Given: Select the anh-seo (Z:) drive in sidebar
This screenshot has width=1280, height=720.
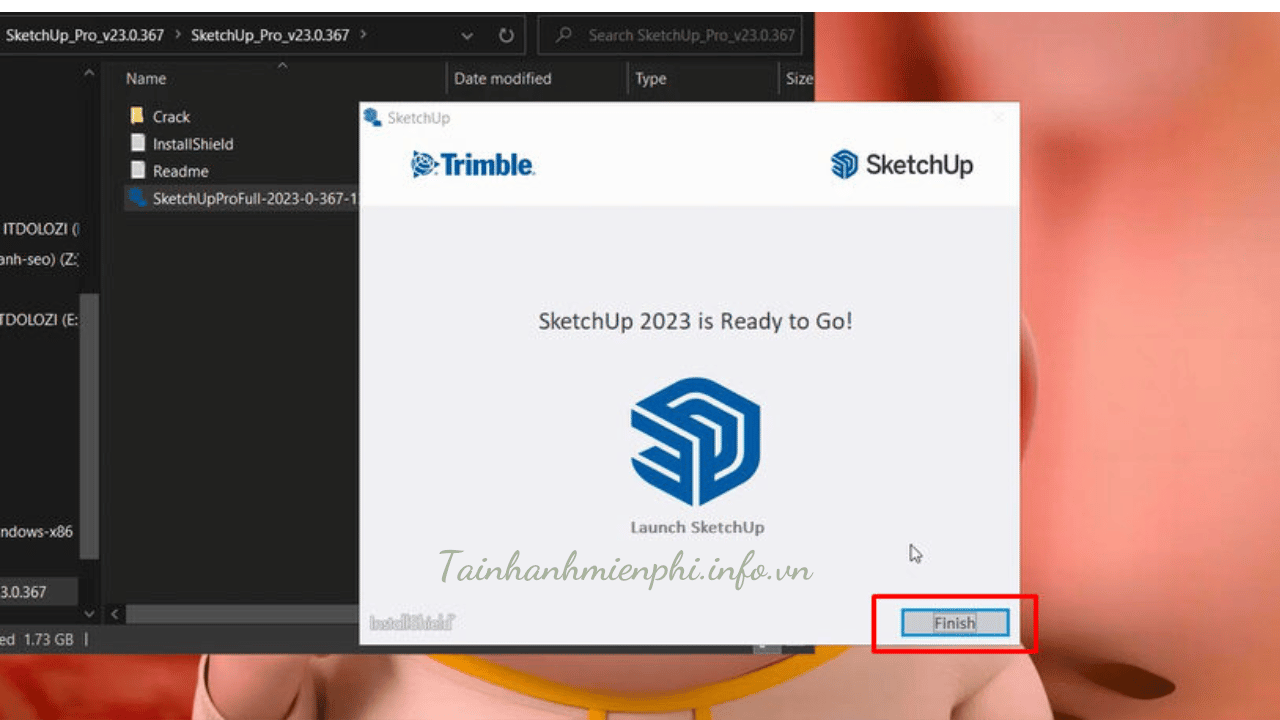Looking at the screenshot, I should tap(40, 259).
